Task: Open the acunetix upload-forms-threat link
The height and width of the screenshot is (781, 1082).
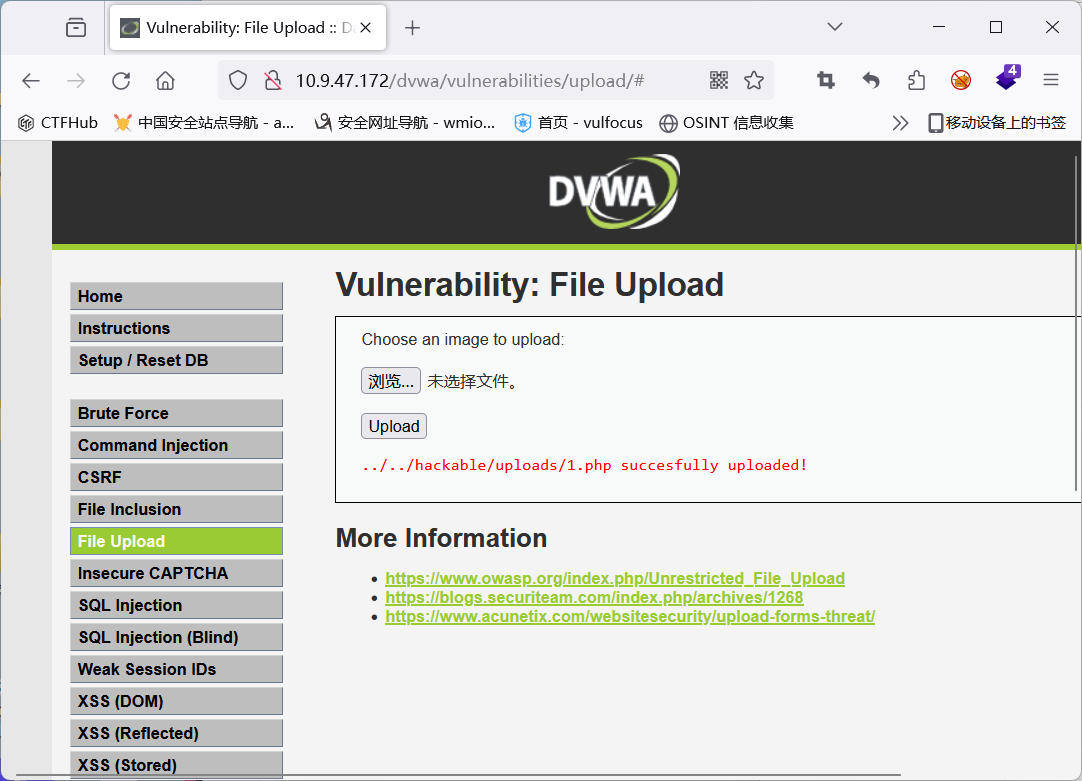Action: coord(630,616)
